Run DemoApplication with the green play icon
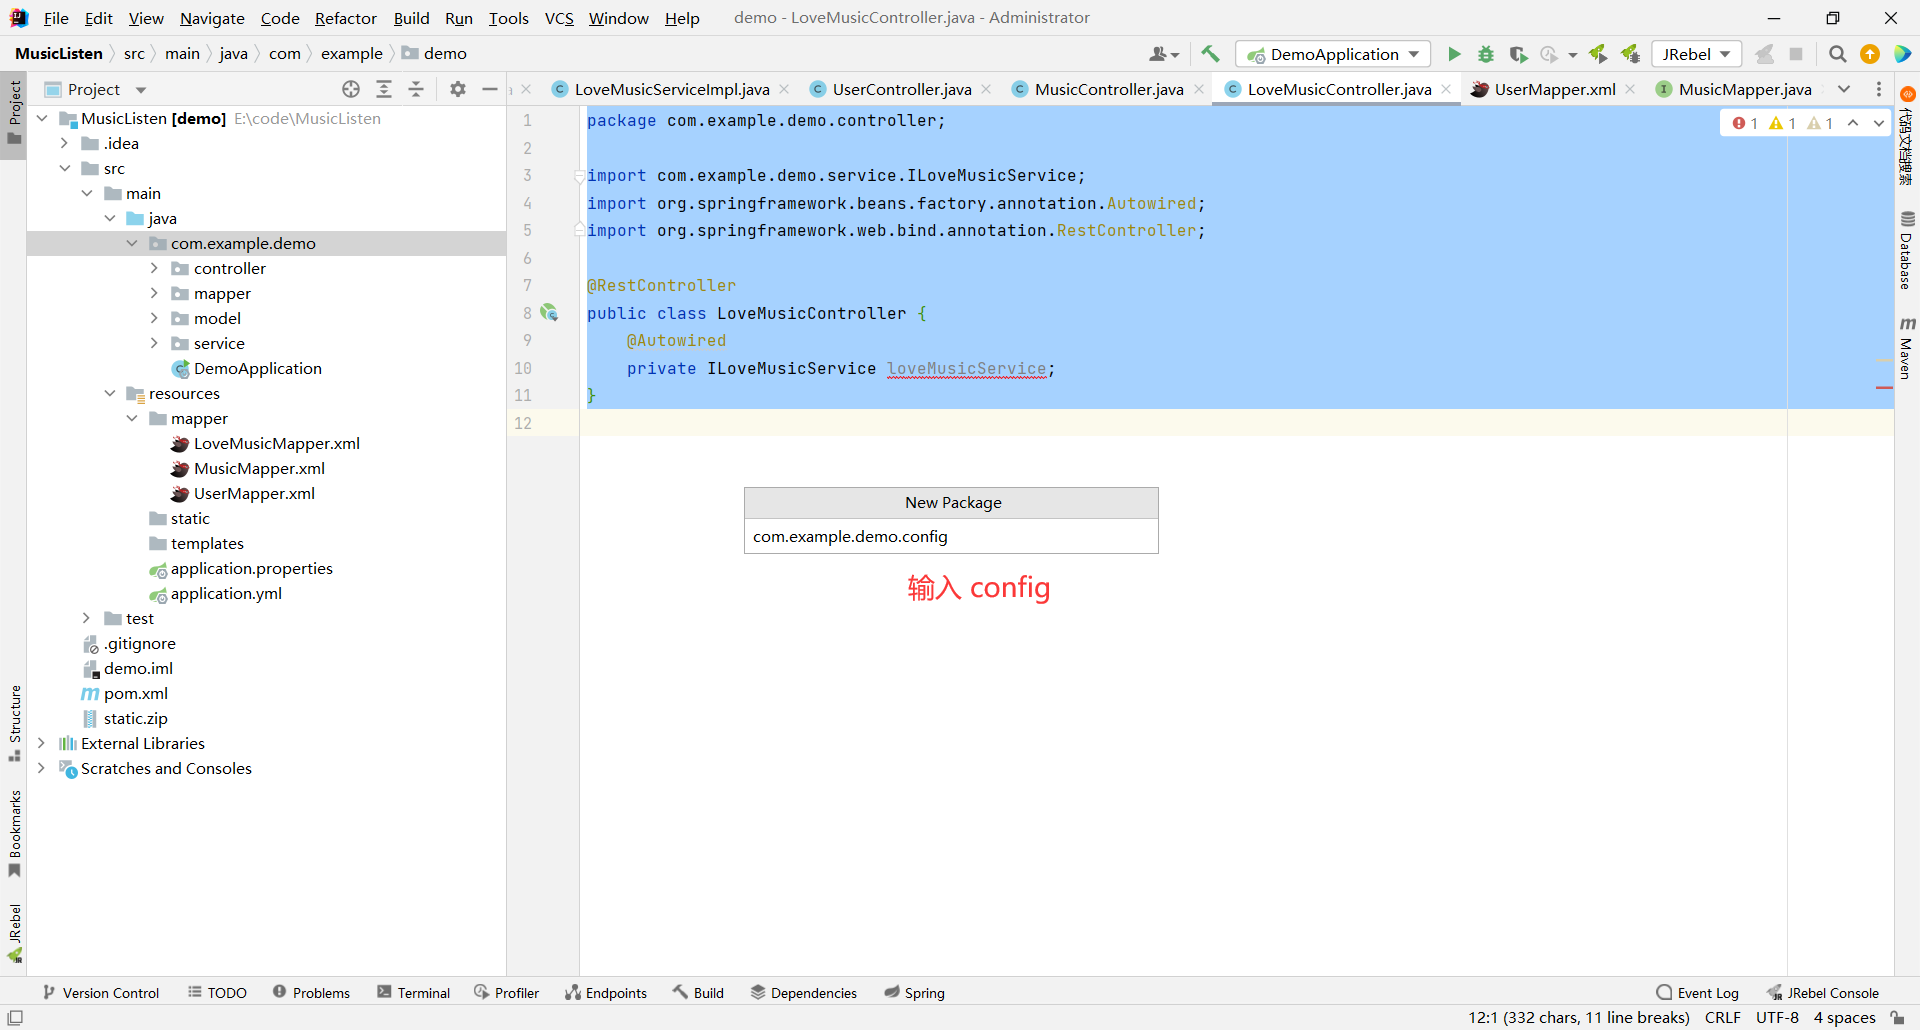 click(1454, 54)
